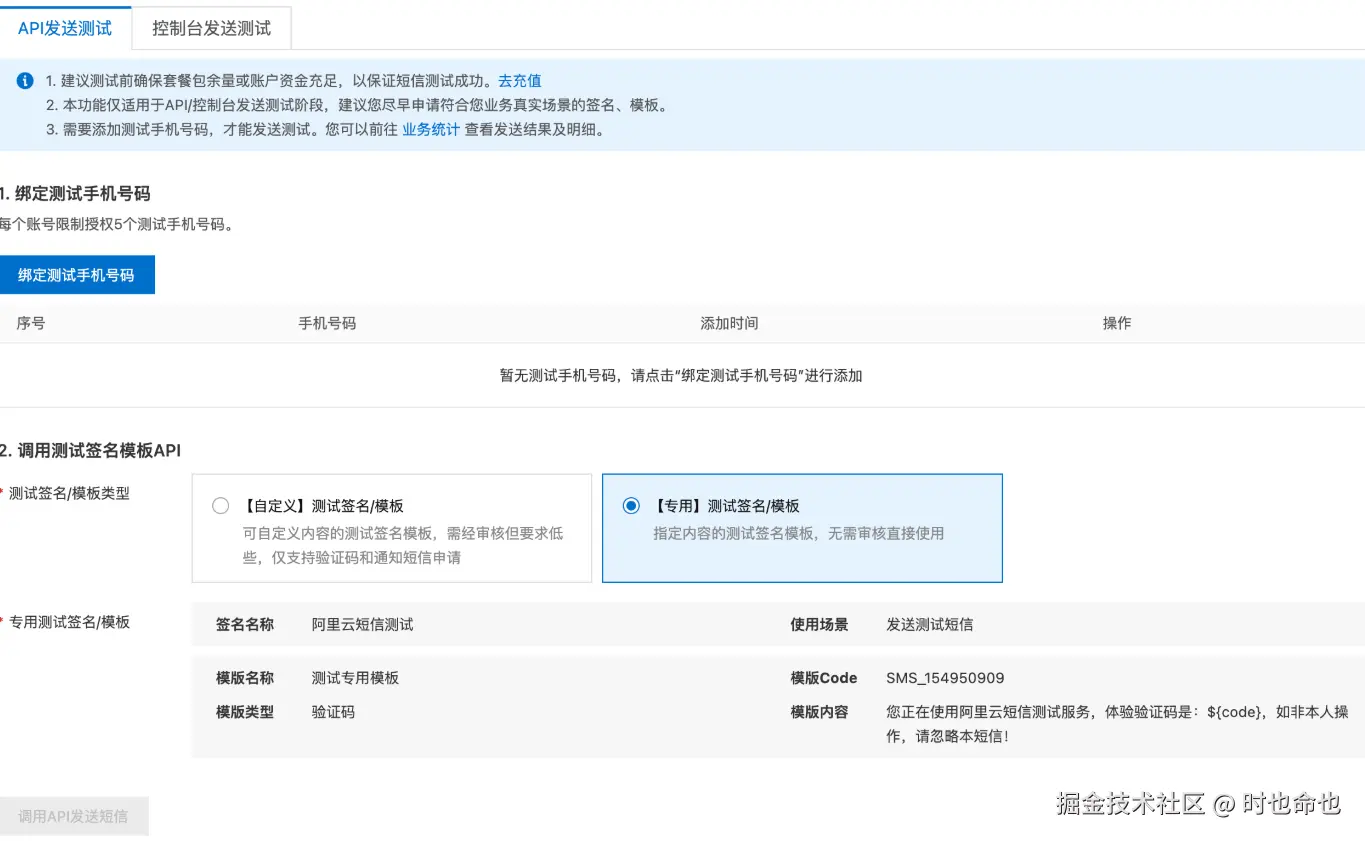Click the blue info icon in notice banner
Screen dimensions: 1365x841
click(x=25, y=81)
